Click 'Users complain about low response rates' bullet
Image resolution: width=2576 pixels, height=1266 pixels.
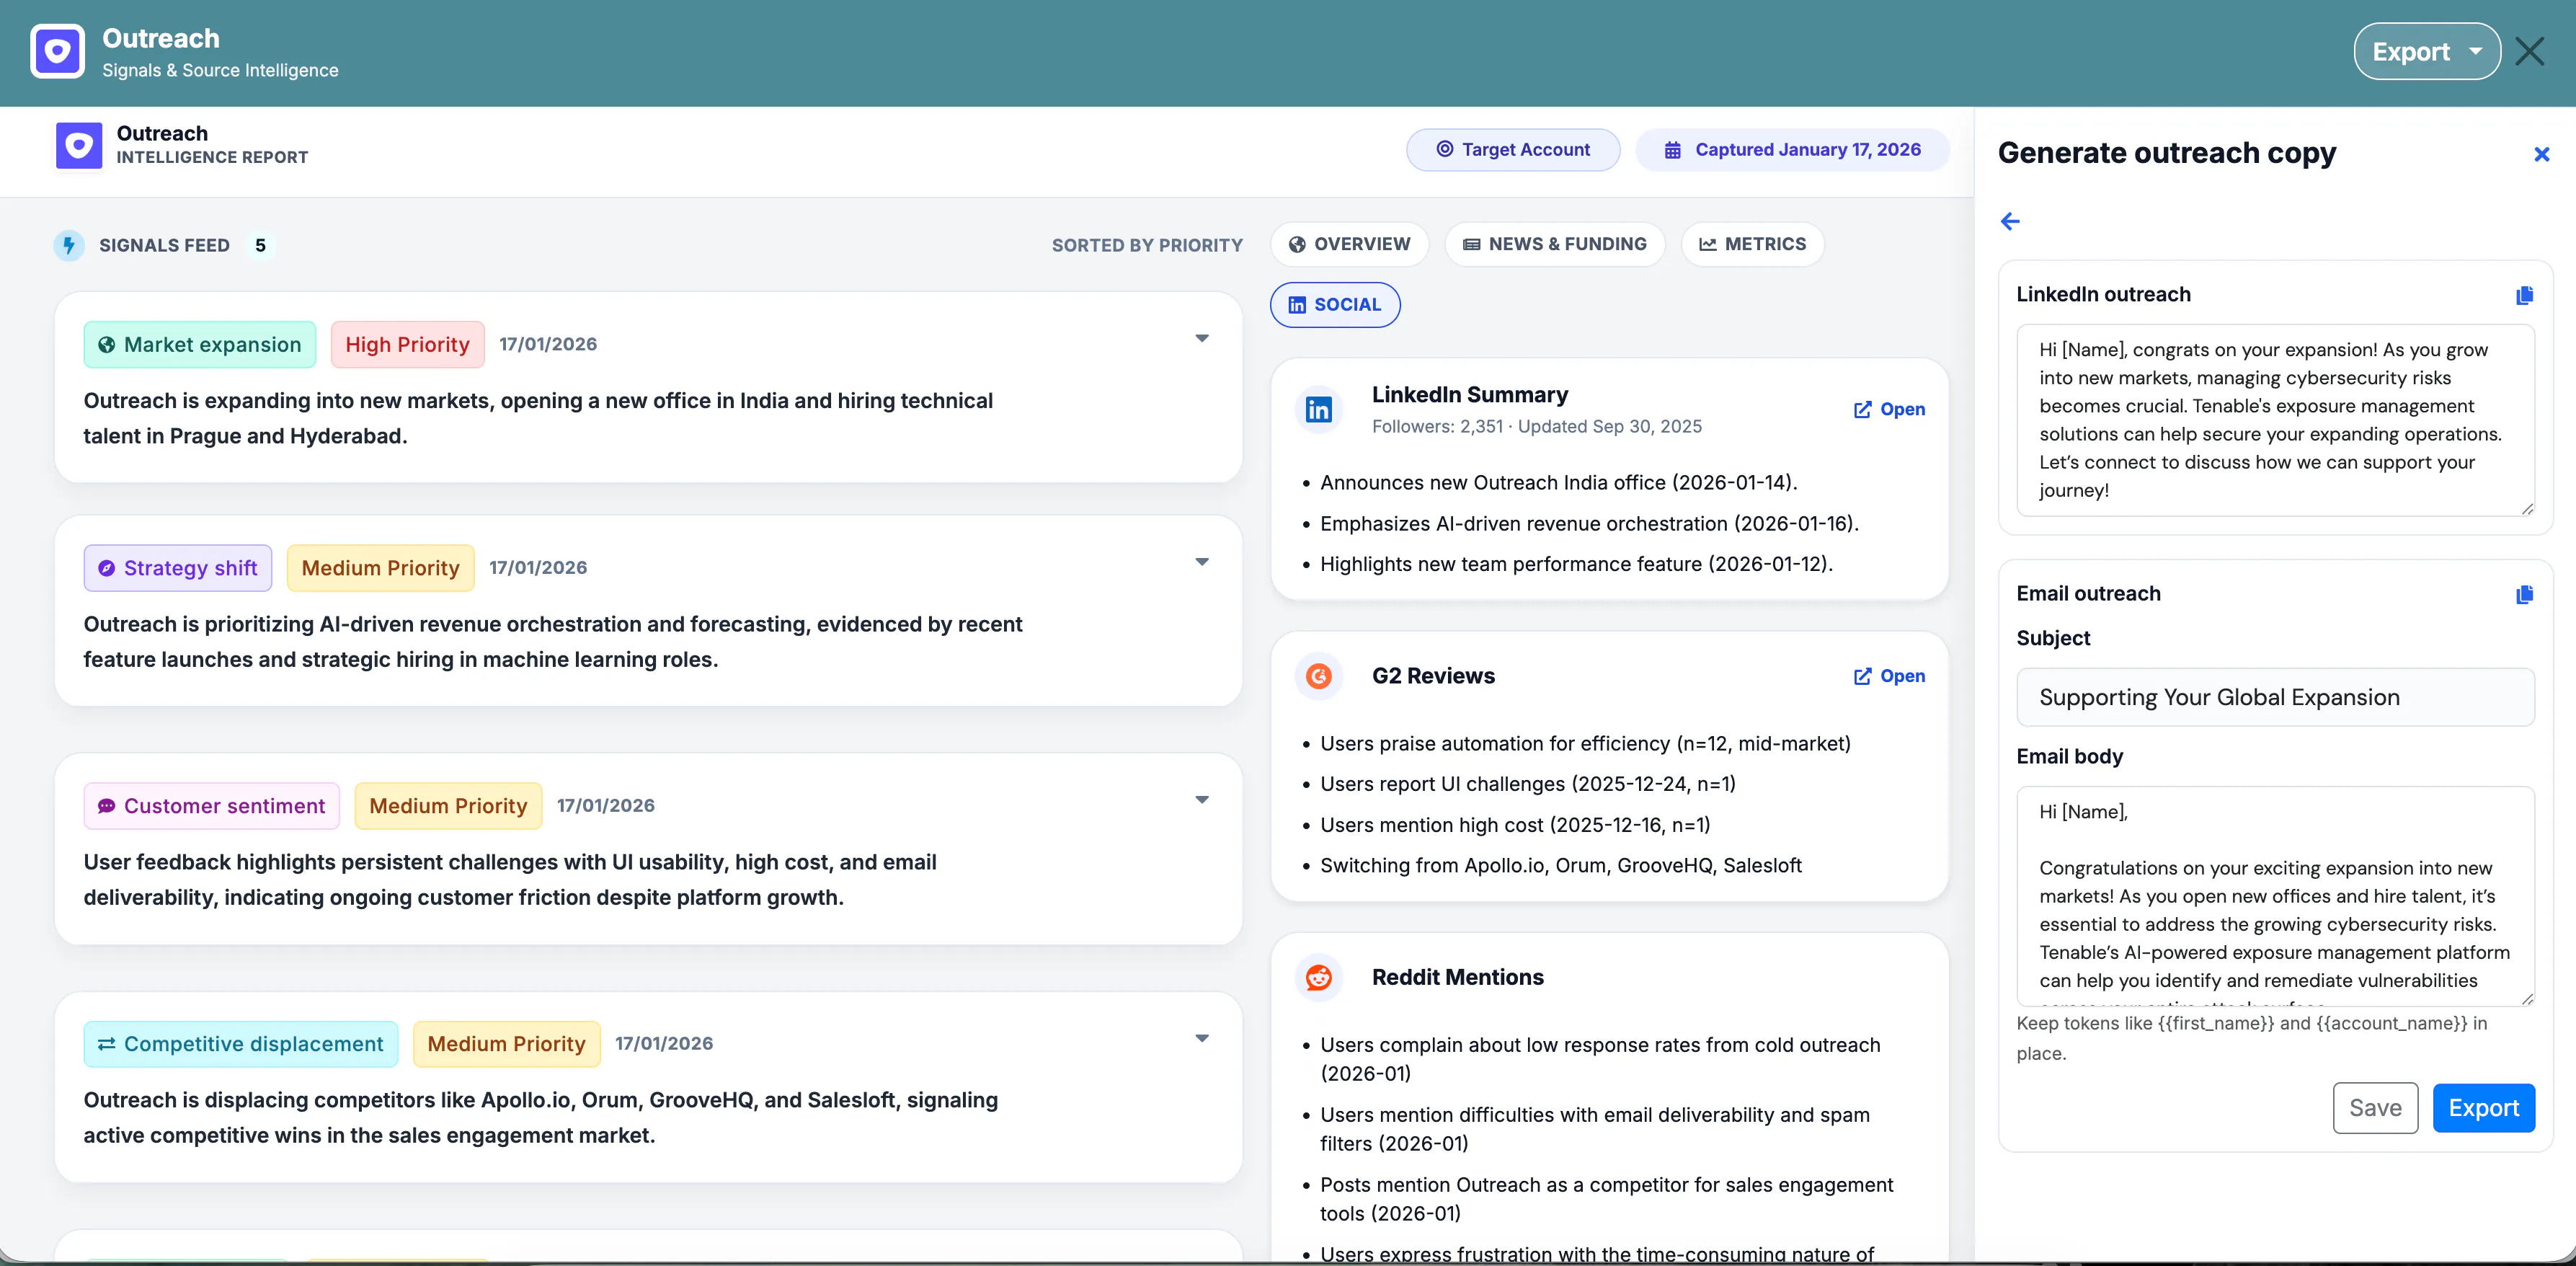1600,1059
